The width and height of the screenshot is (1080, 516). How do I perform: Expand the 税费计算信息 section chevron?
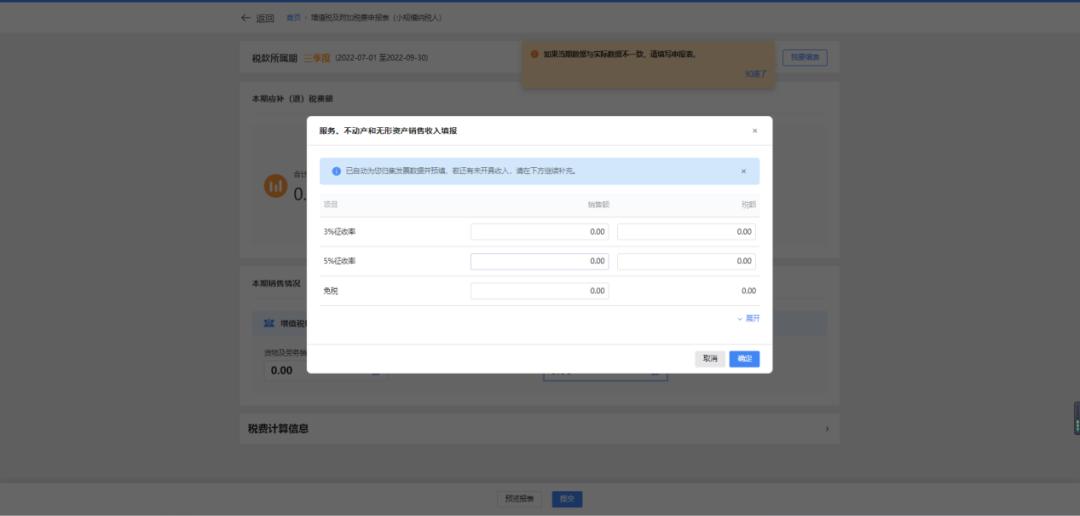(826, 429)
